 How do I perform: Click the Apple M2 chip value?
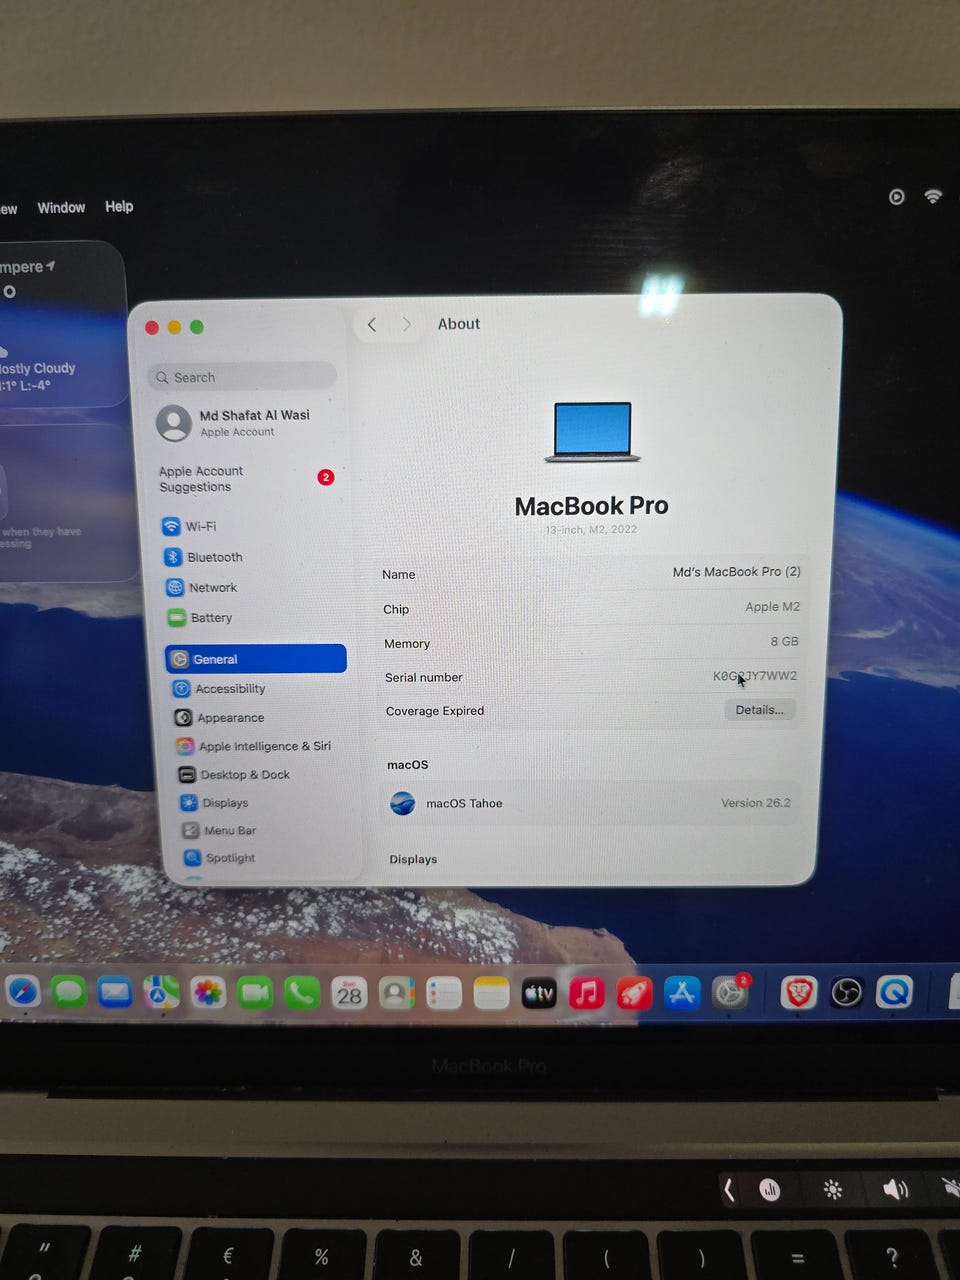(772, 607)
